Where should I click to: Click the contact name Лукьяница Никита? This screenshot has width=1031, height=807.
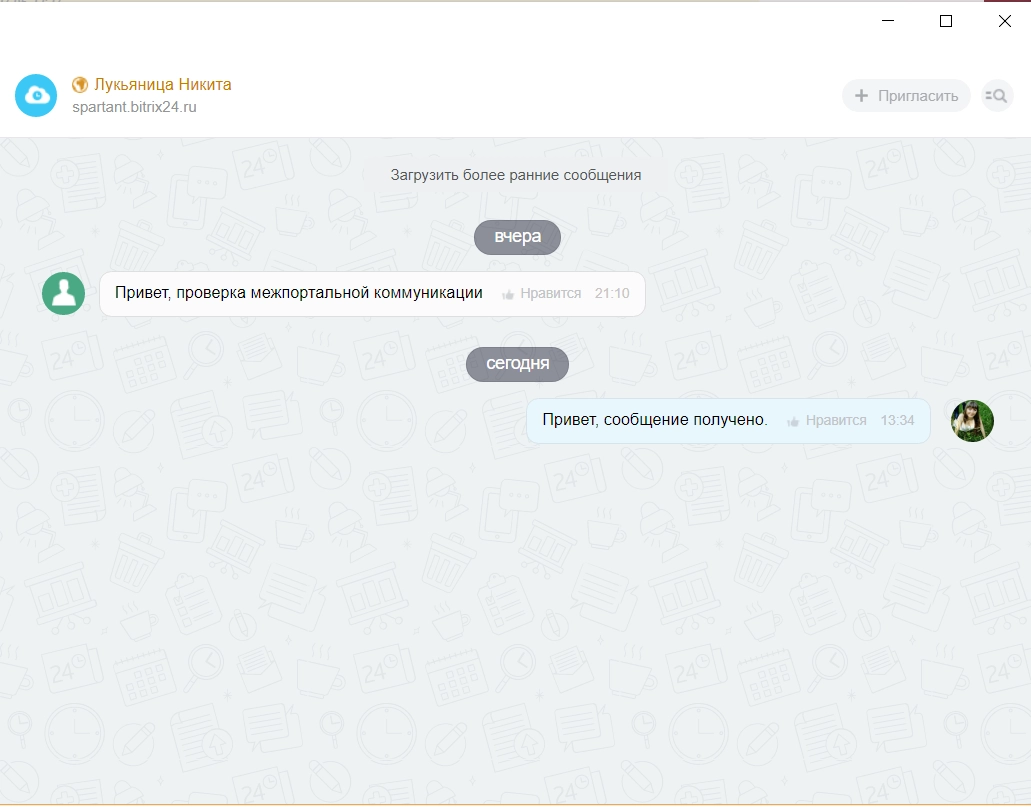(x=162, y=84)
